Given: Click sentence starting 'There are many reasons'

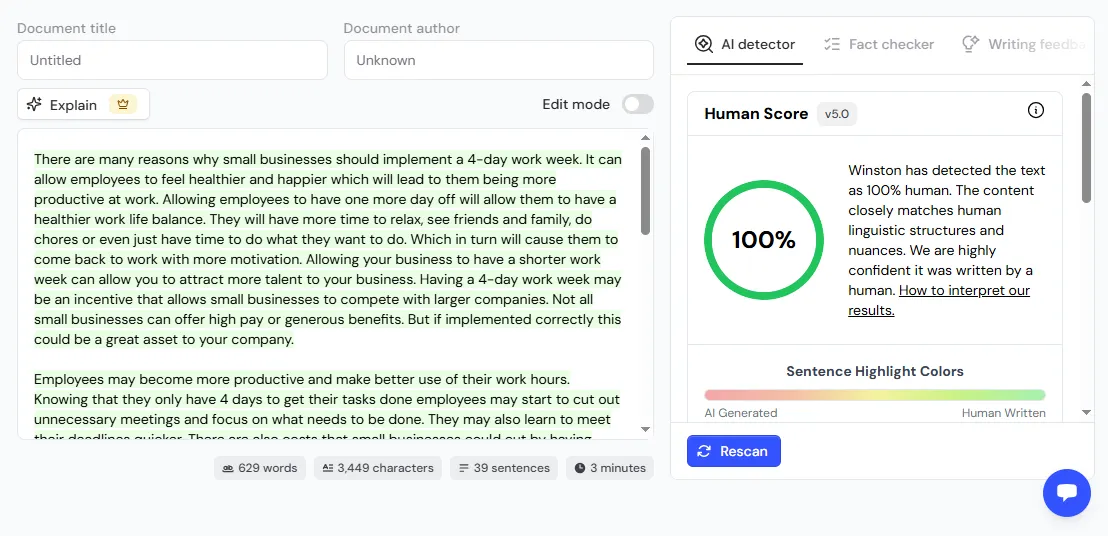Looking at the screenshot, I should coord(308,159).
